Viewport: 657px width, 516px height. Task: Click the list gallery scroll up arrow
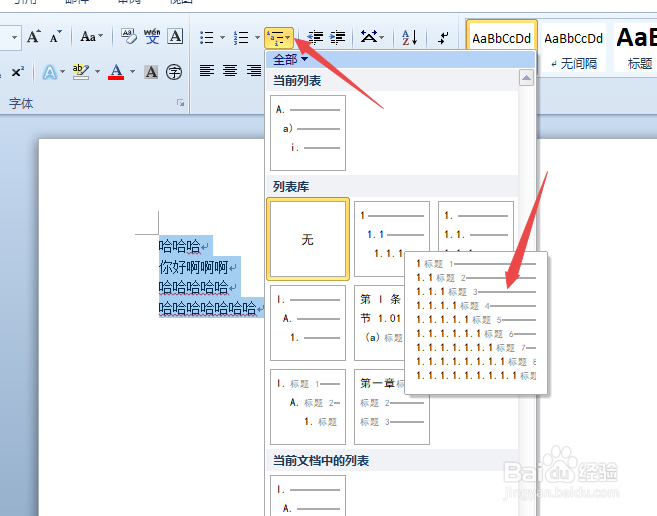(526, 78)
